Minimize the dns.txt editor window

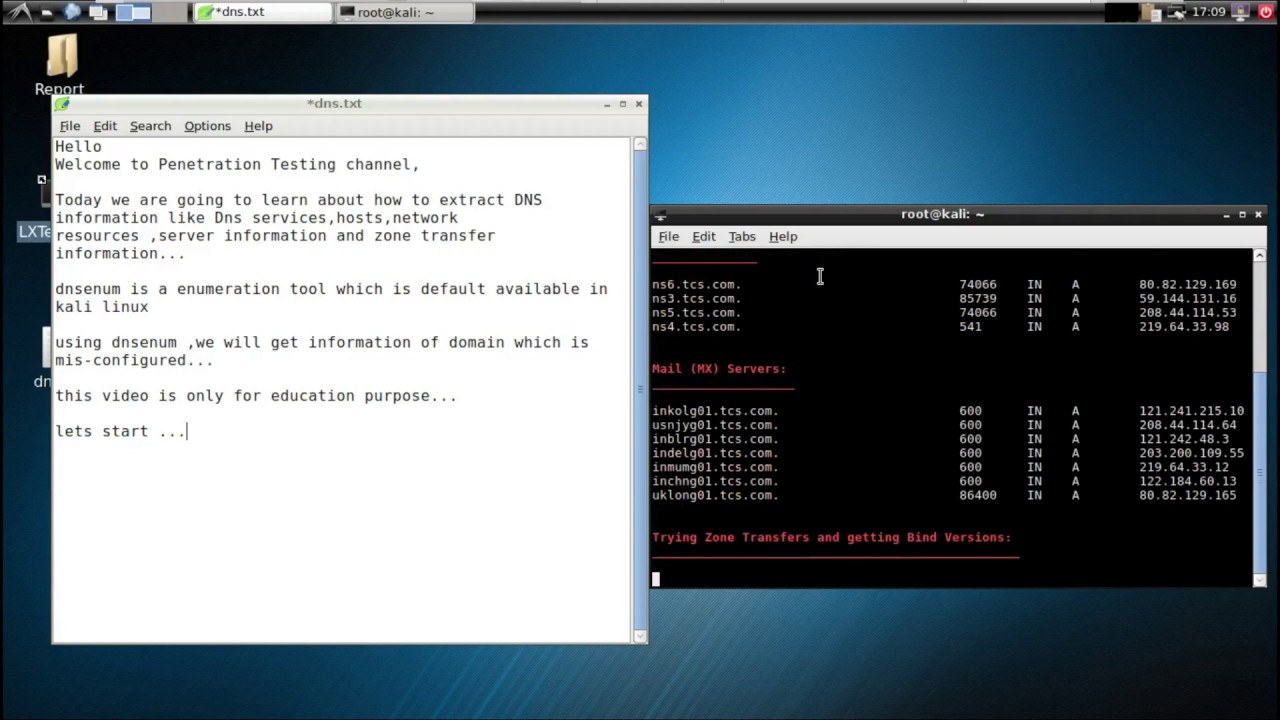coord(606,104)
